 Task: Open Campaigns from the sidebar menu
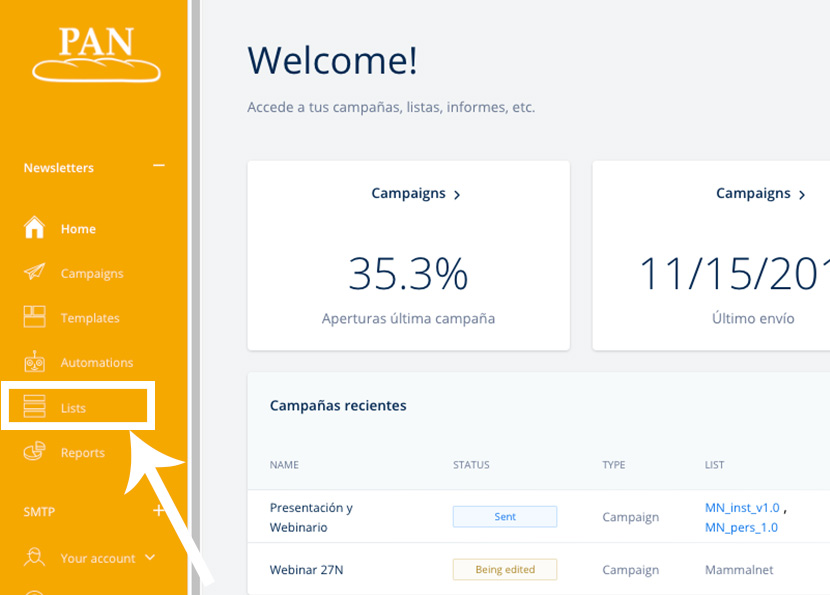(92, 273)
